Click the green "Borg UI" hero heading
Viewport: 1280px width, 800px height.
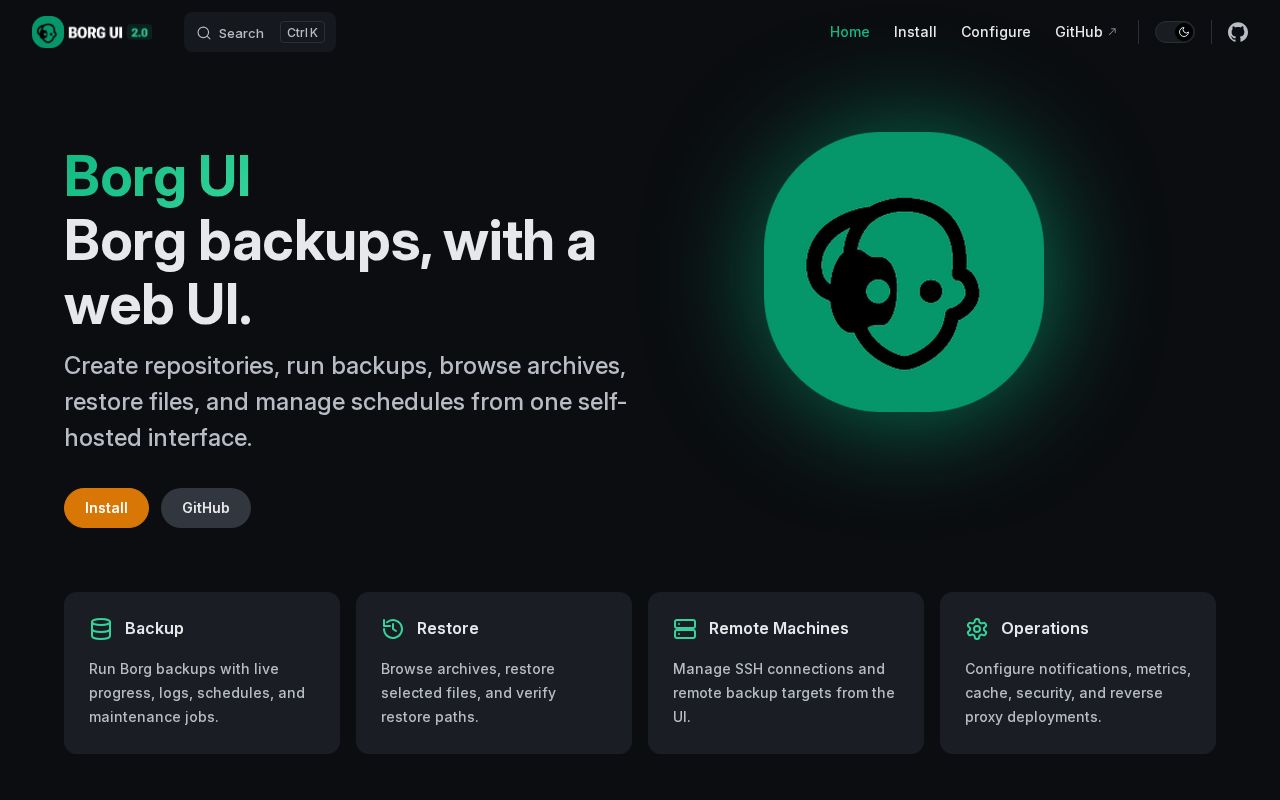coord(157,177)
